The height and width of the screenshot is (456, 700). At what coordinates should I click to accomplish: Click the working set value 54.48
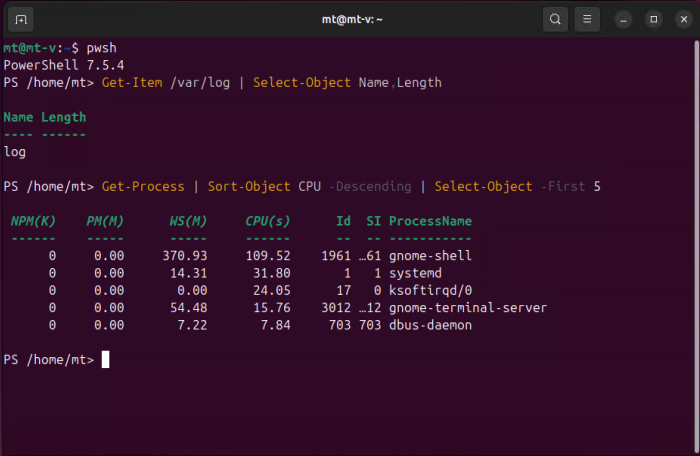click(188, 308)
